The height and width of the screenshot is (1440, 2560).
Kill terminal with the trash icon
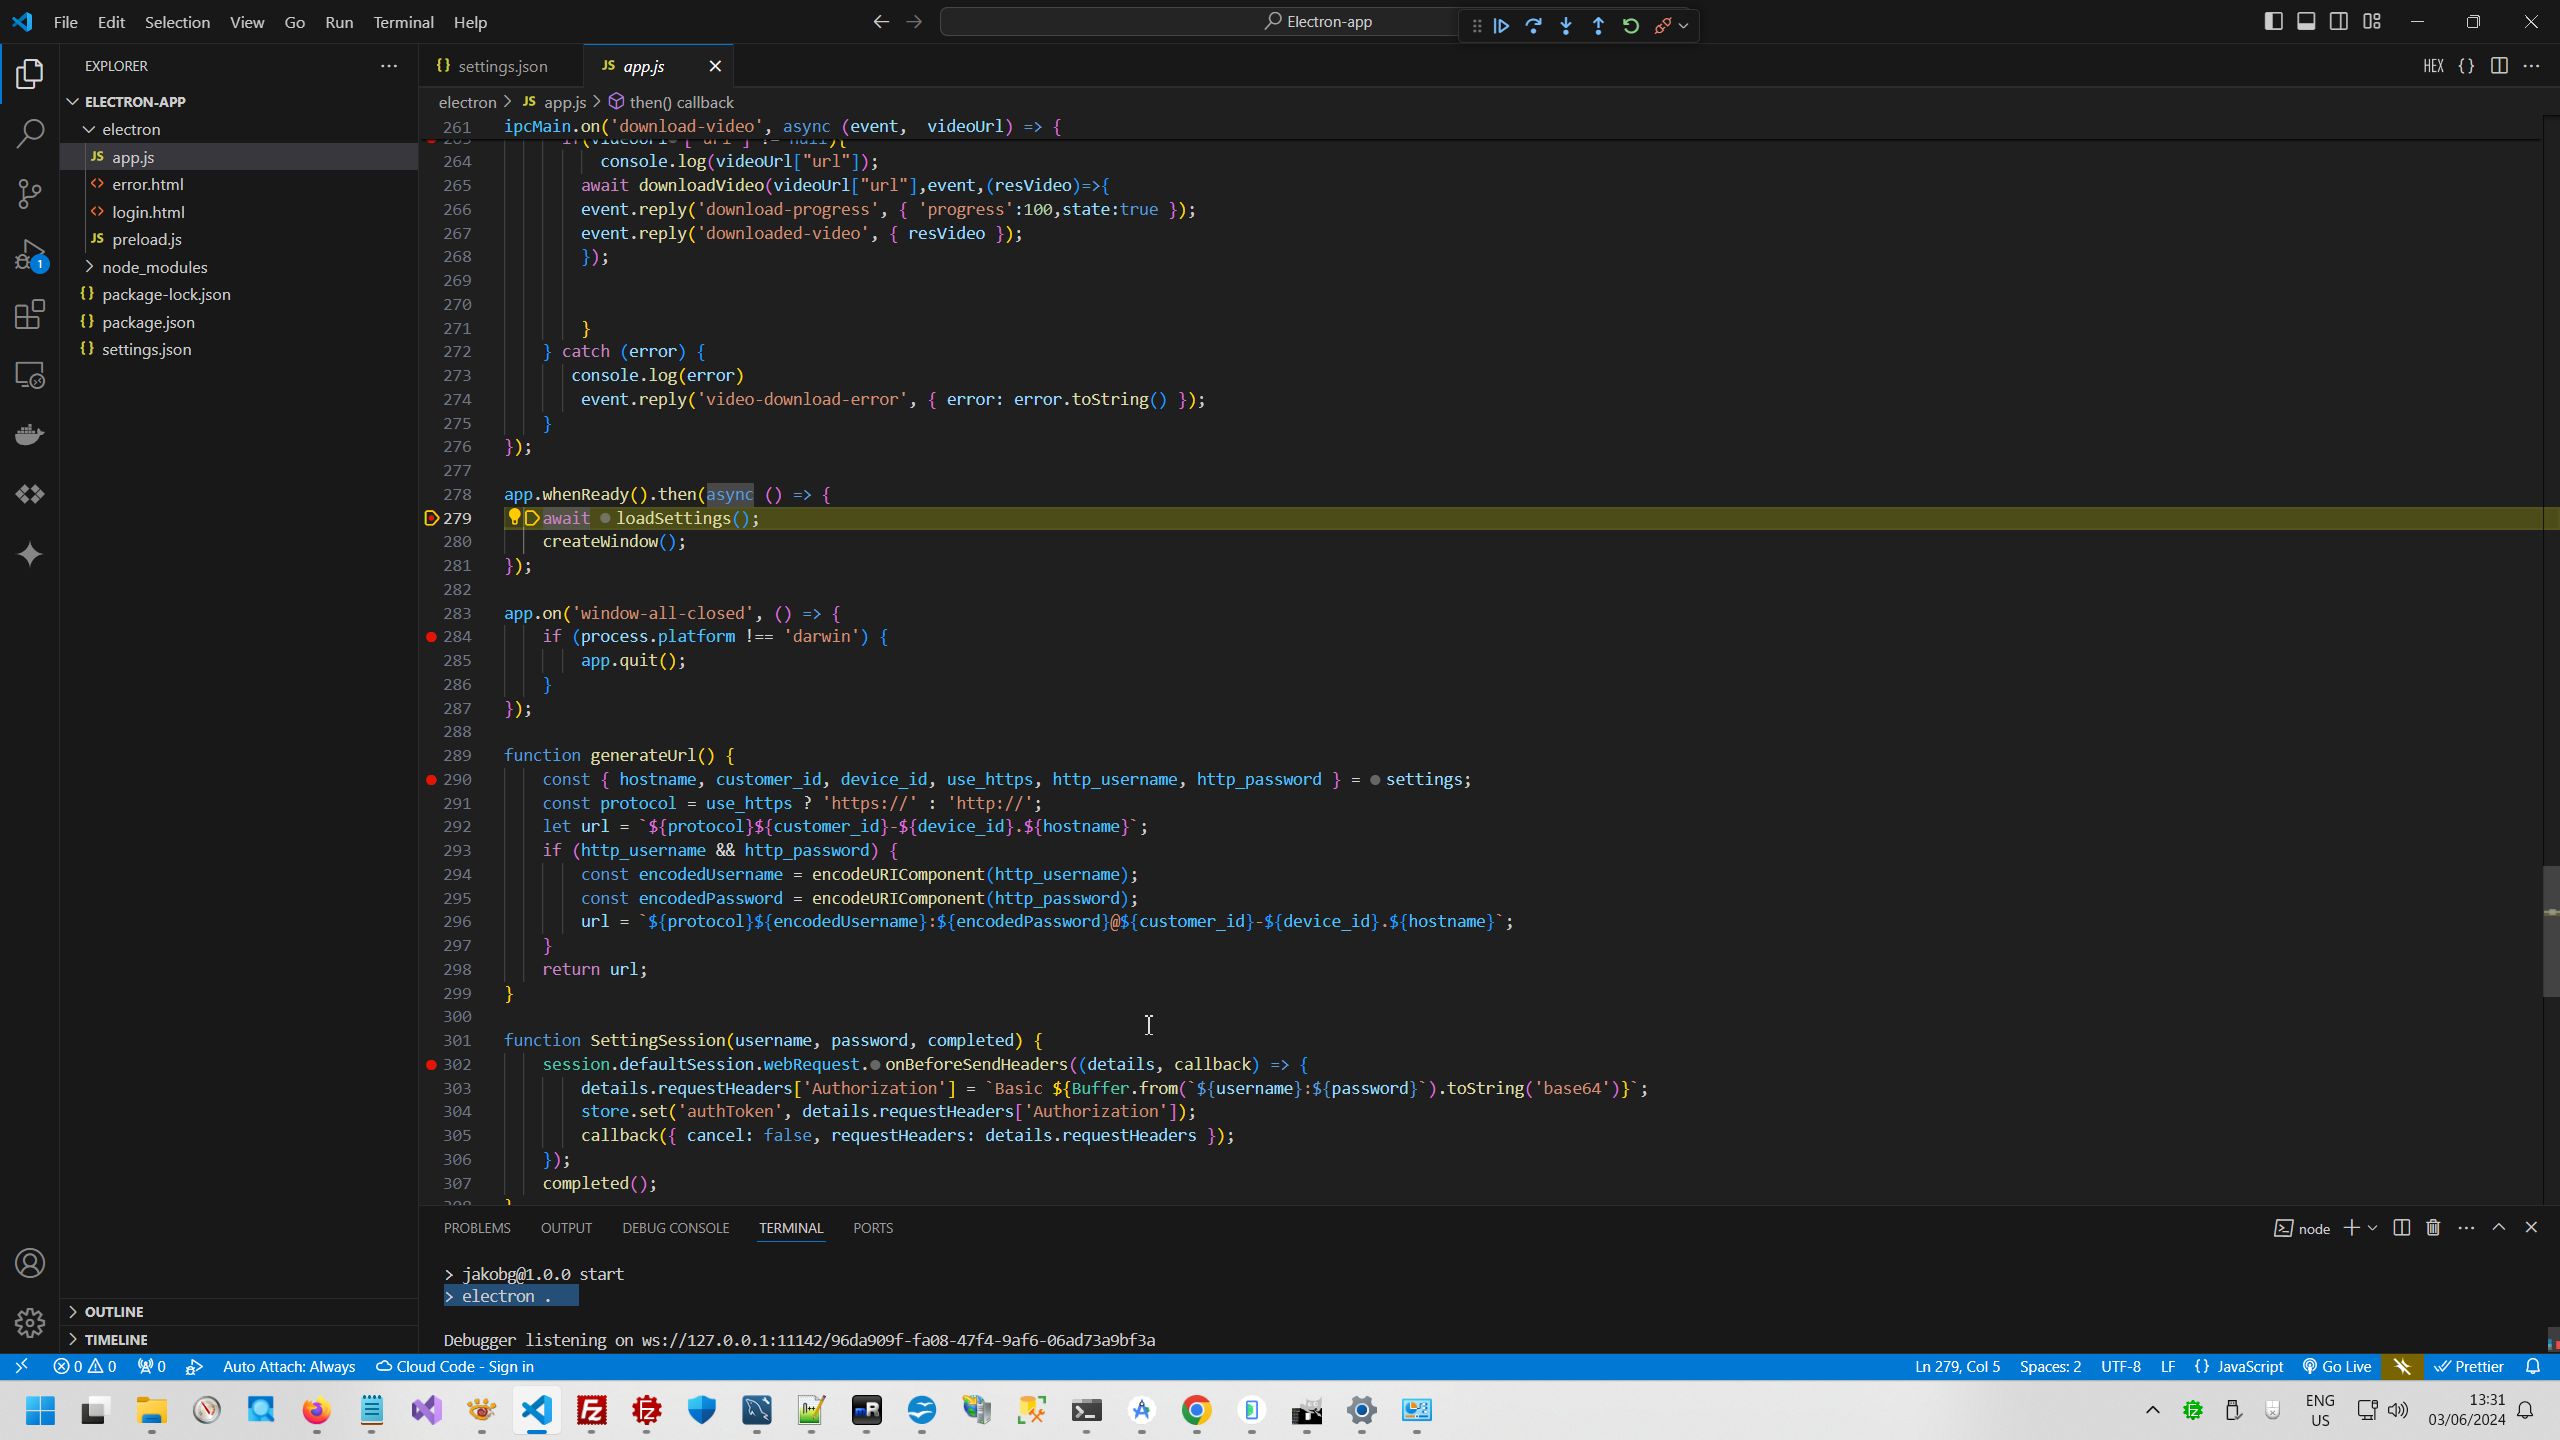pos(2433,1228)
